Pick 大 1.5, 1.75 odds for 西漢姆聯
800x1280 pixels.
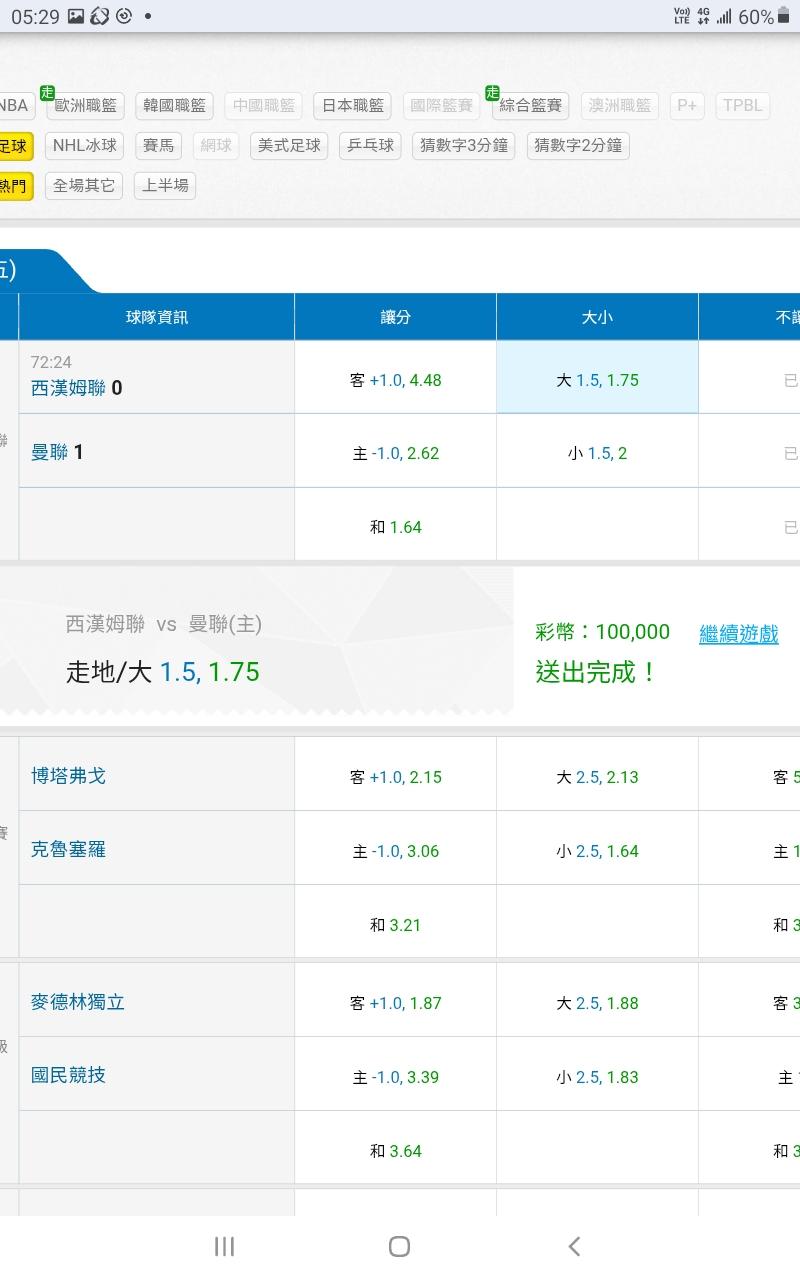coord(597,380)
